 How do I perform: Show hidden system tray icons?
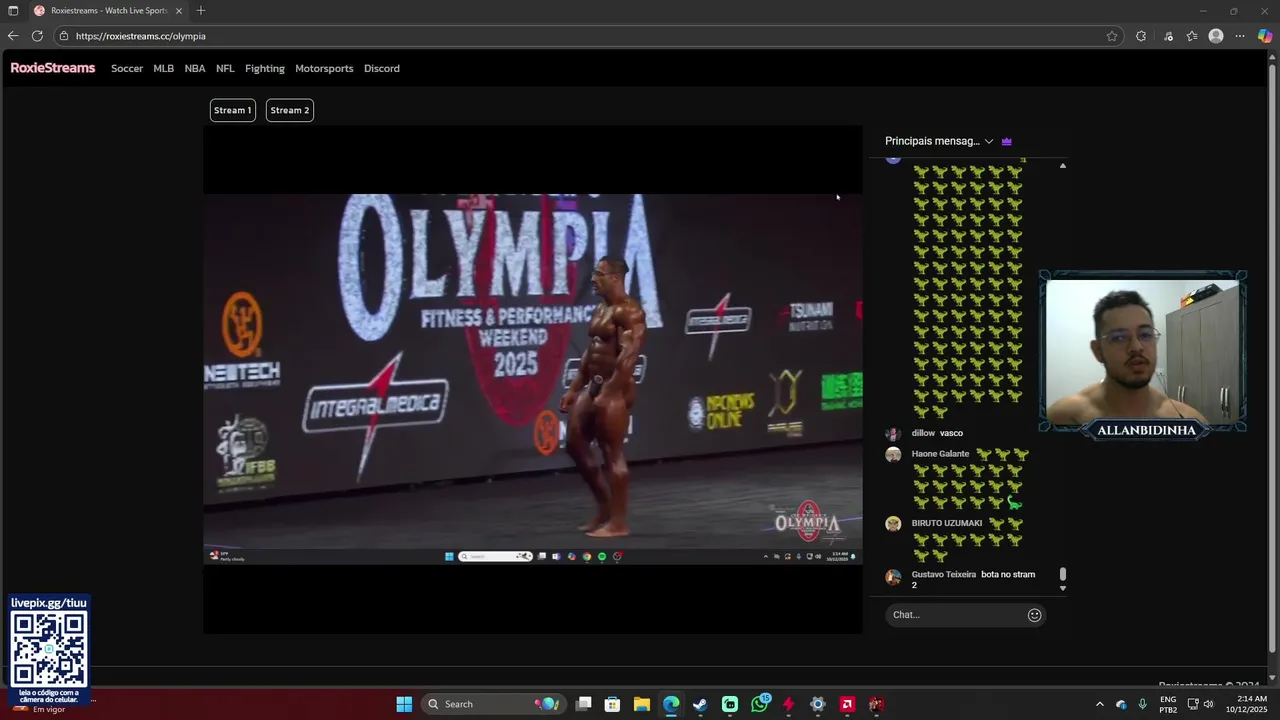[1100, 704]
